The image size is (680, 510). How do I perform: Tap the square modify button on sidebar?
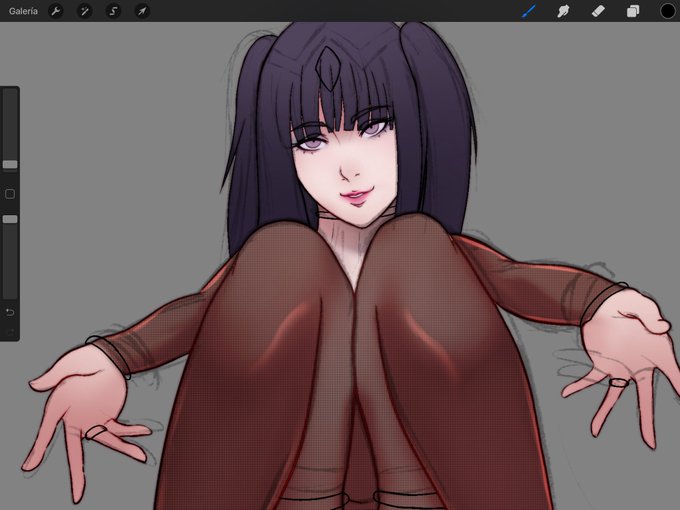click(10, 194)
